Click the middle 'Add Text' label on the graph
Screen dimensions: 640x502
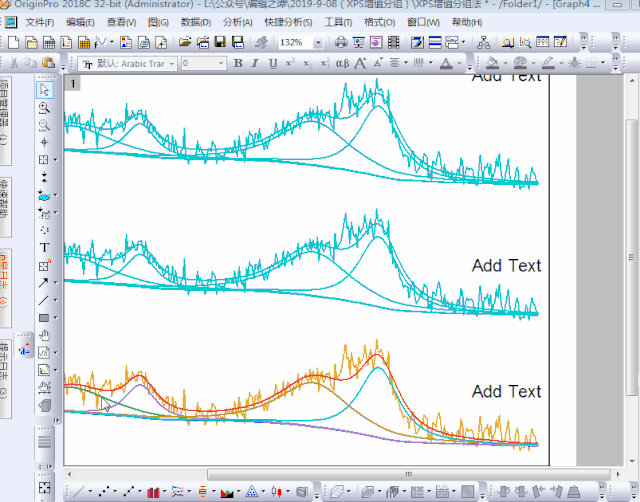pyautogui.click(x=506, y=265)
